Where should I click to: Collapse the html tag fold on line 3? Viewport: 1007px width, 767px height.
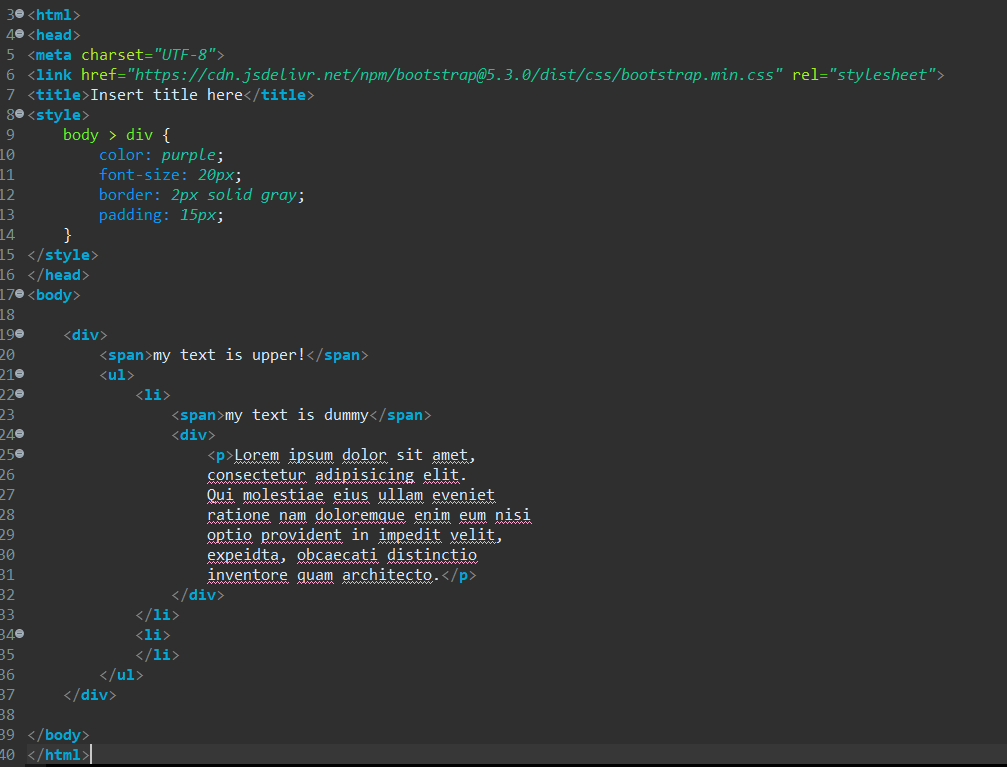(x=20, y=13)
